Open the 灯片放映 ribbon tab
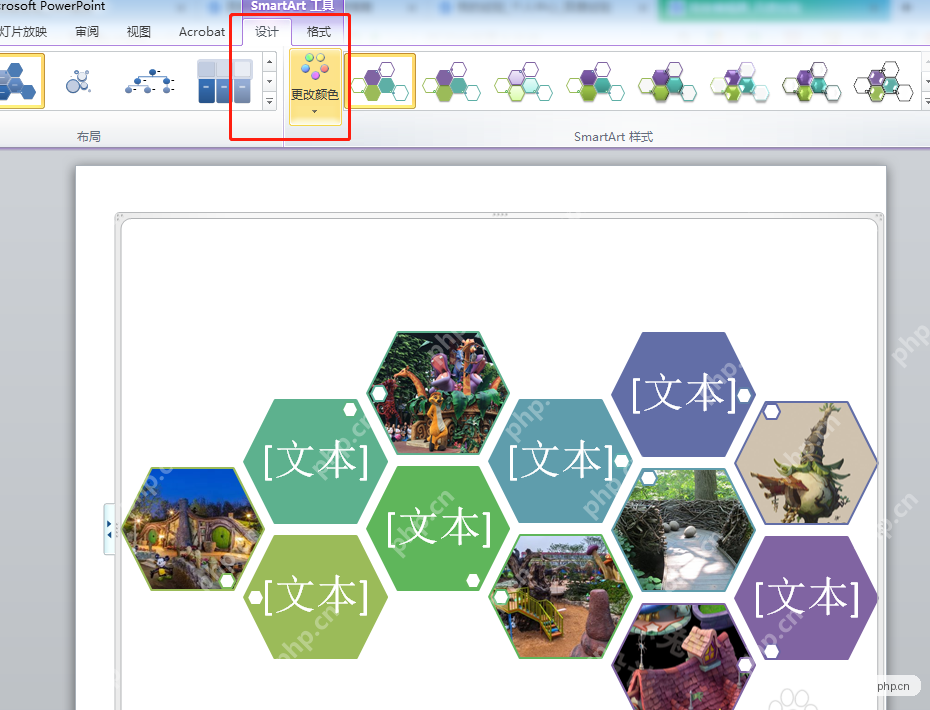This screenshot has width=930, height=710. 24,32
